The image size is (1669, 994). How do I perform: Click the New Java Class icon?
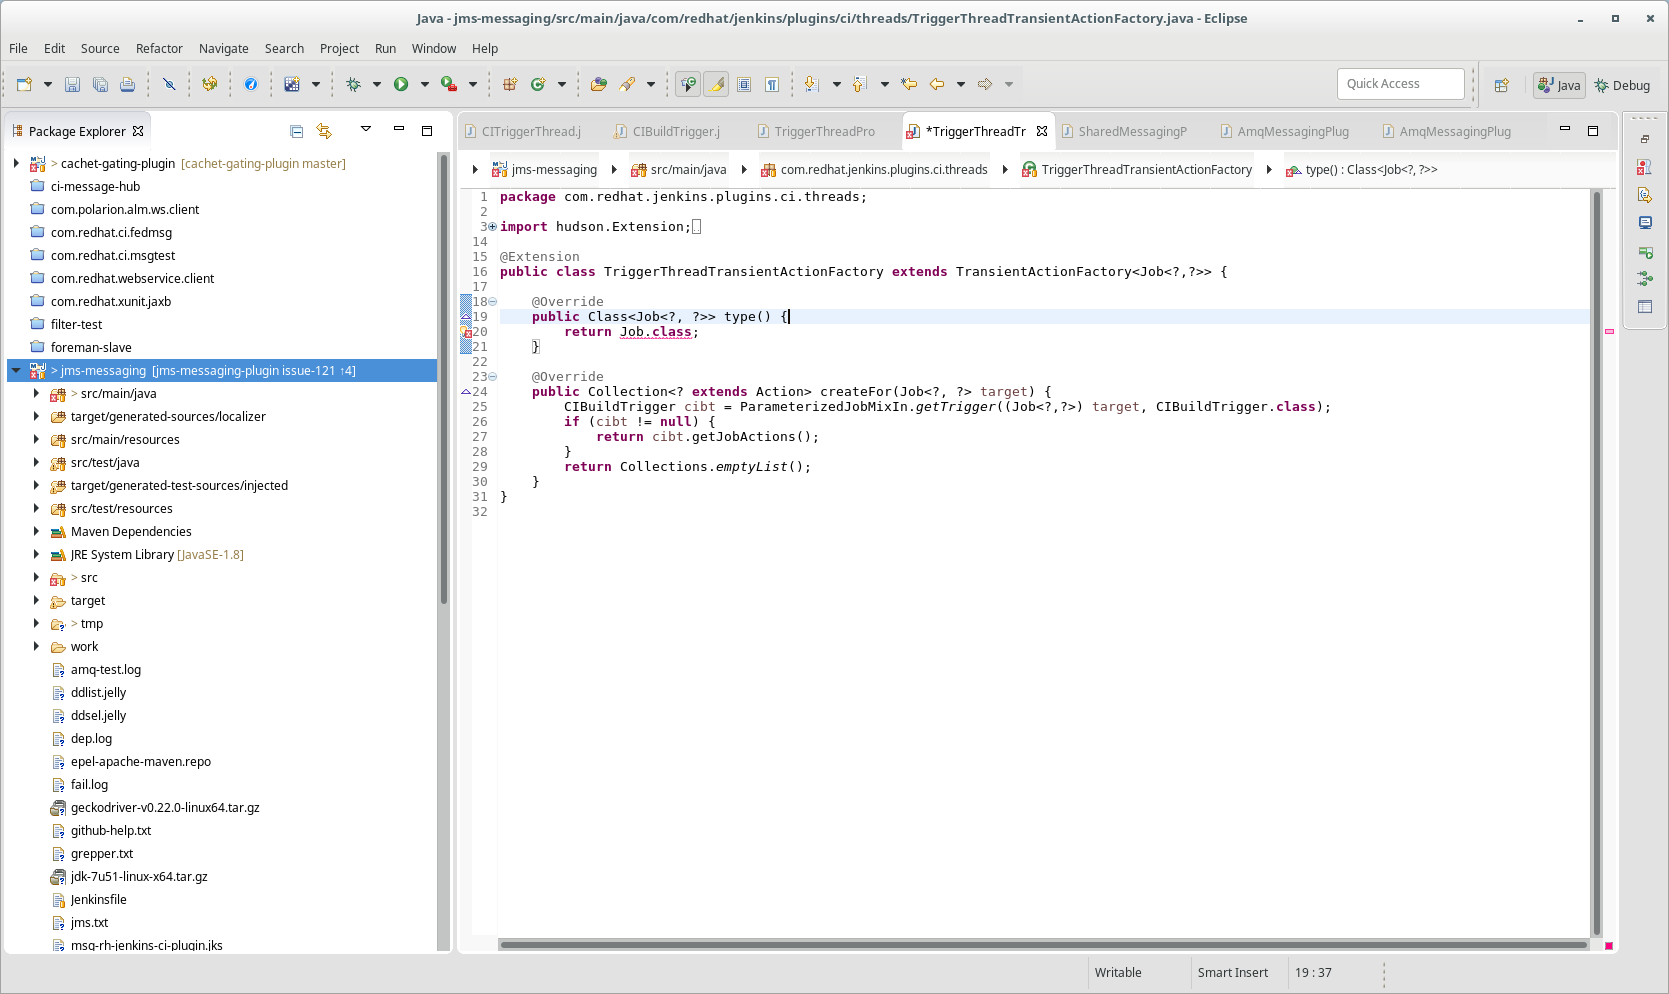coord(538,85)
